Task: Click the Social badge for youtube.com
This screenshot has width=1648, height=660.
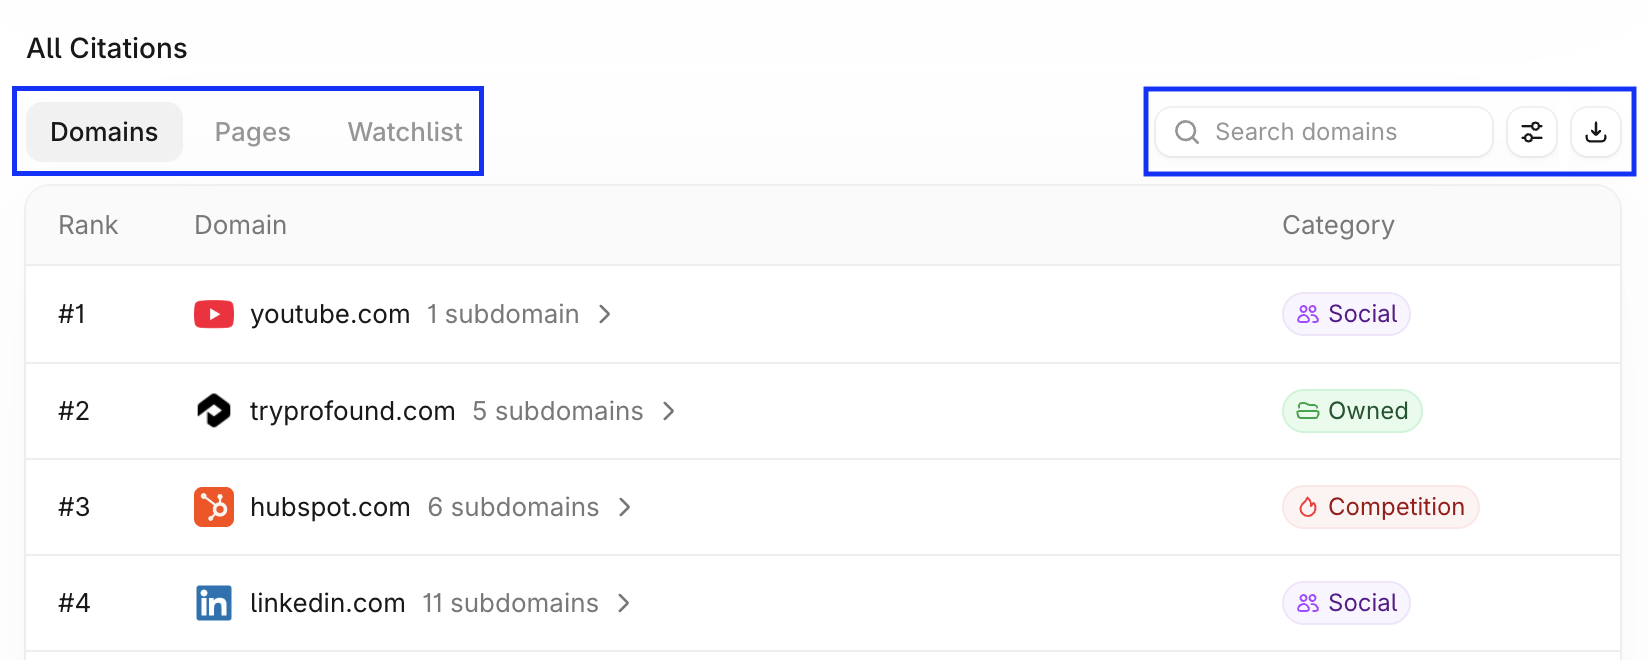Action: click(x=1346, y=314)
